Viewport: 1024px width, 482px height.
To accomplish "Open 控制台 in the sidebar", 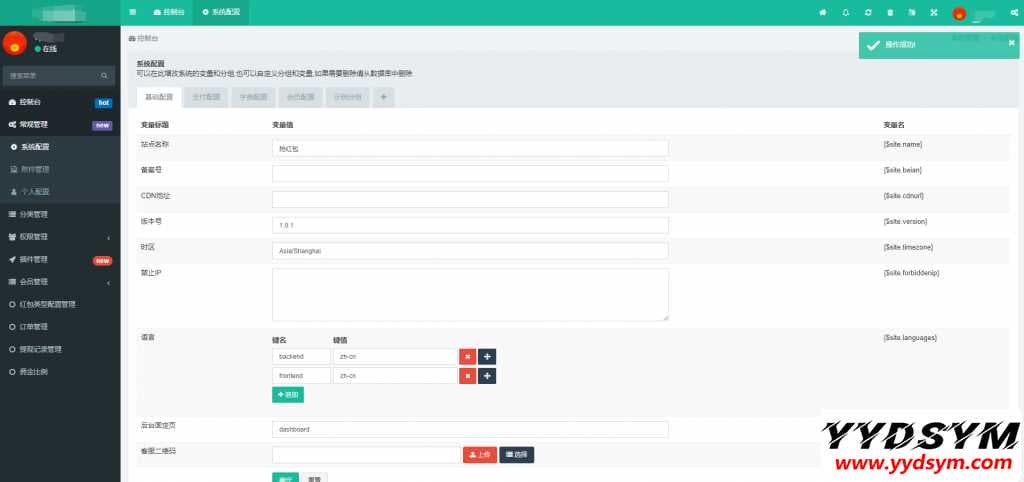I will 60,103.
